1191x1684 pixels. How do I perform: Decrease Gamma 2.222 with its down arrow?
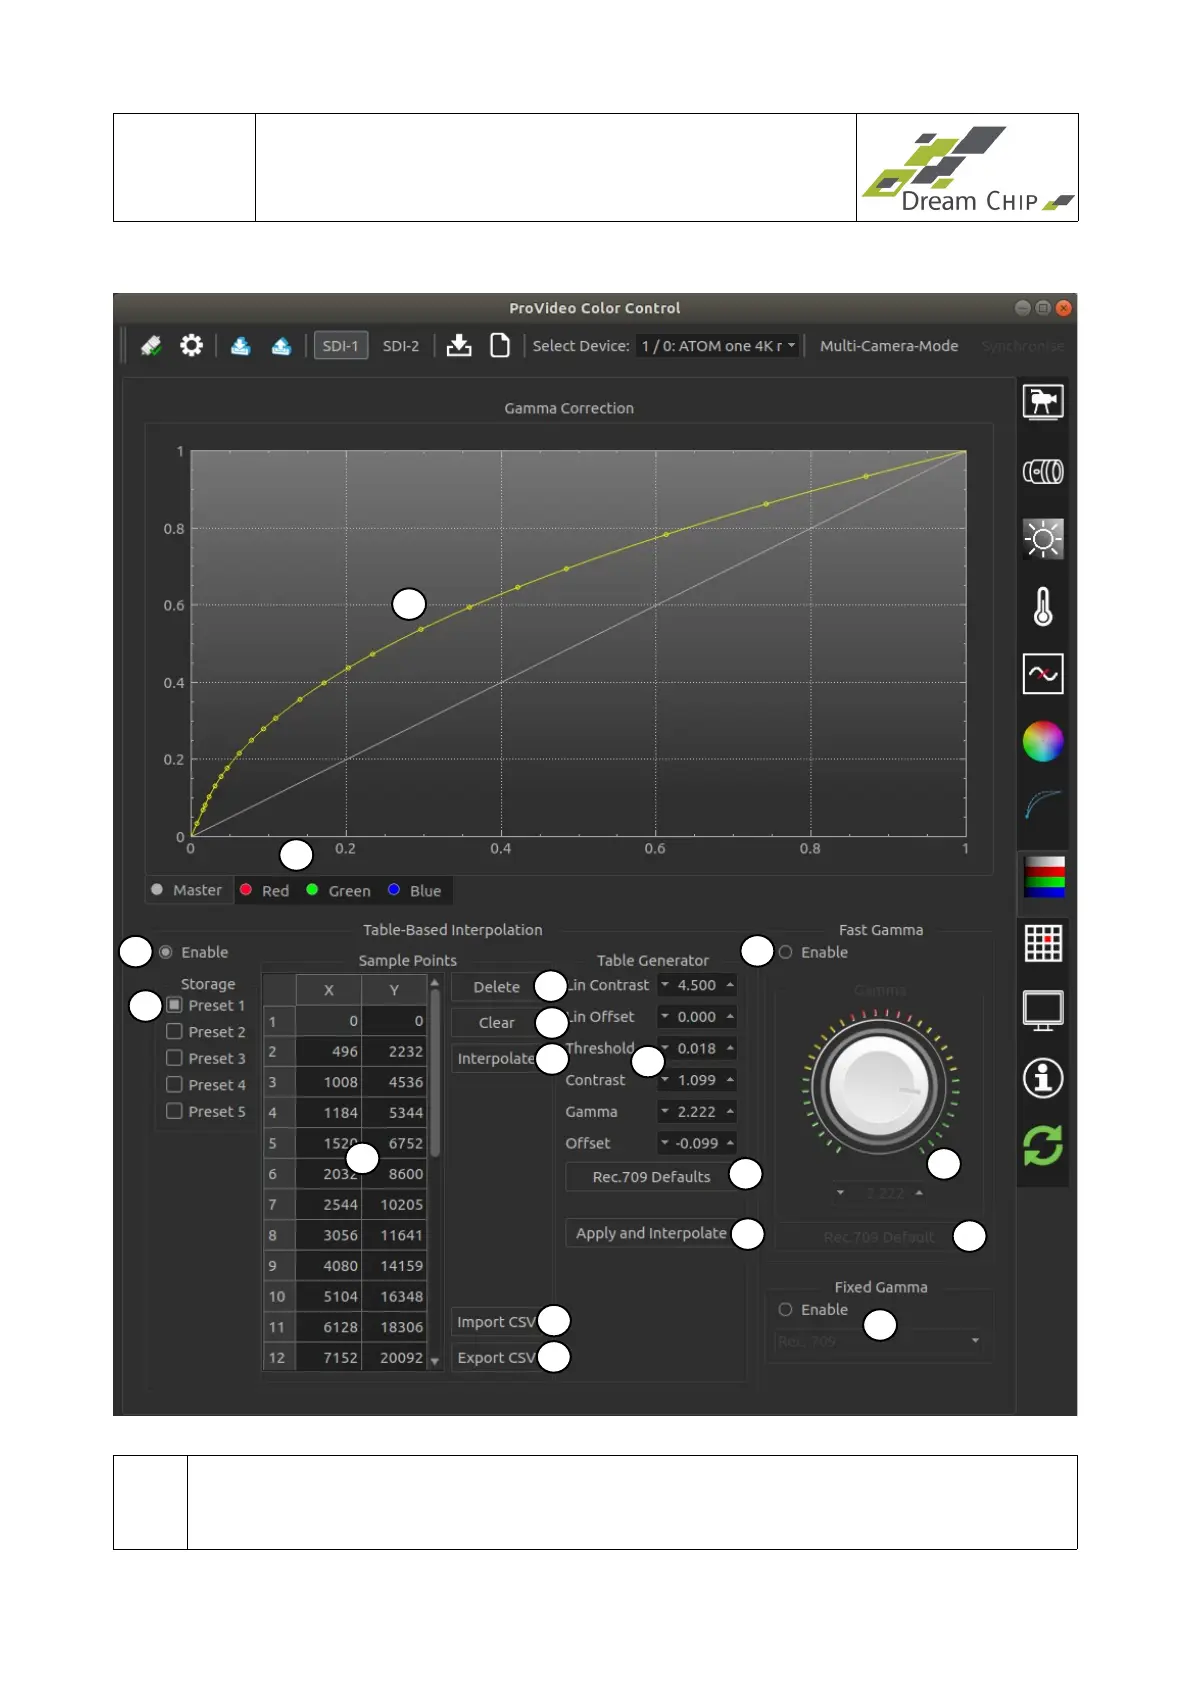coord(665,1112)
